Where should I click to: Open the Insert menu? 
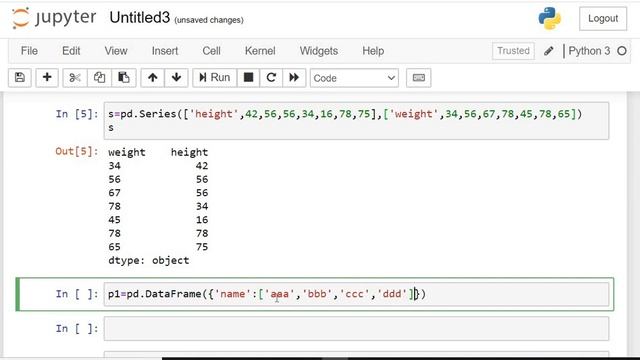coord(165,51)
